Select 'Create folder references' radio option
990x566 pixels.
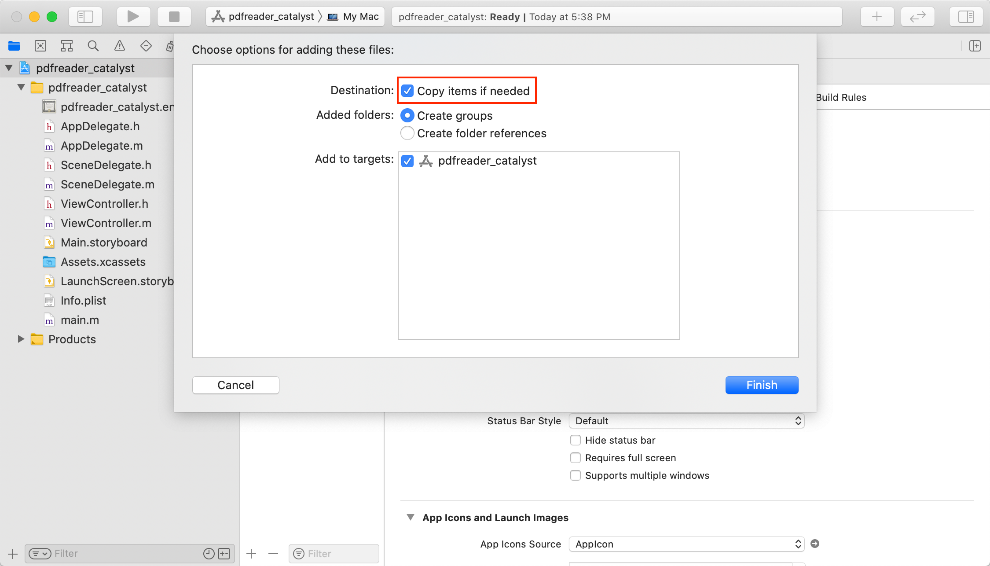point(408,133)
